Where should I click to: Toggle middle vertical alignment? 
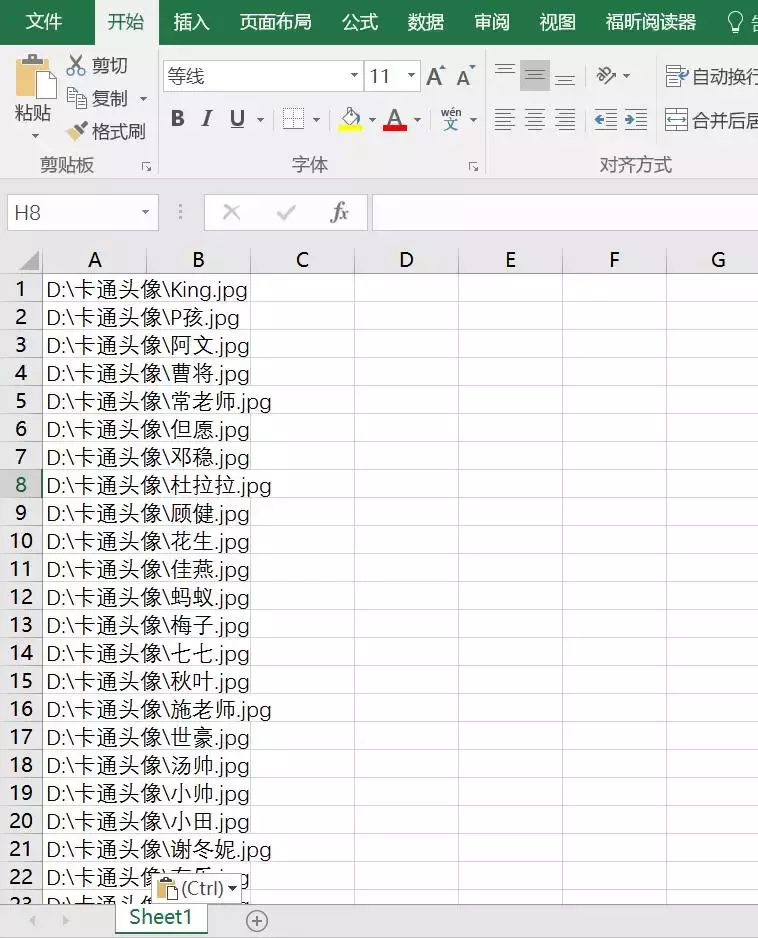tap(535, 75)
